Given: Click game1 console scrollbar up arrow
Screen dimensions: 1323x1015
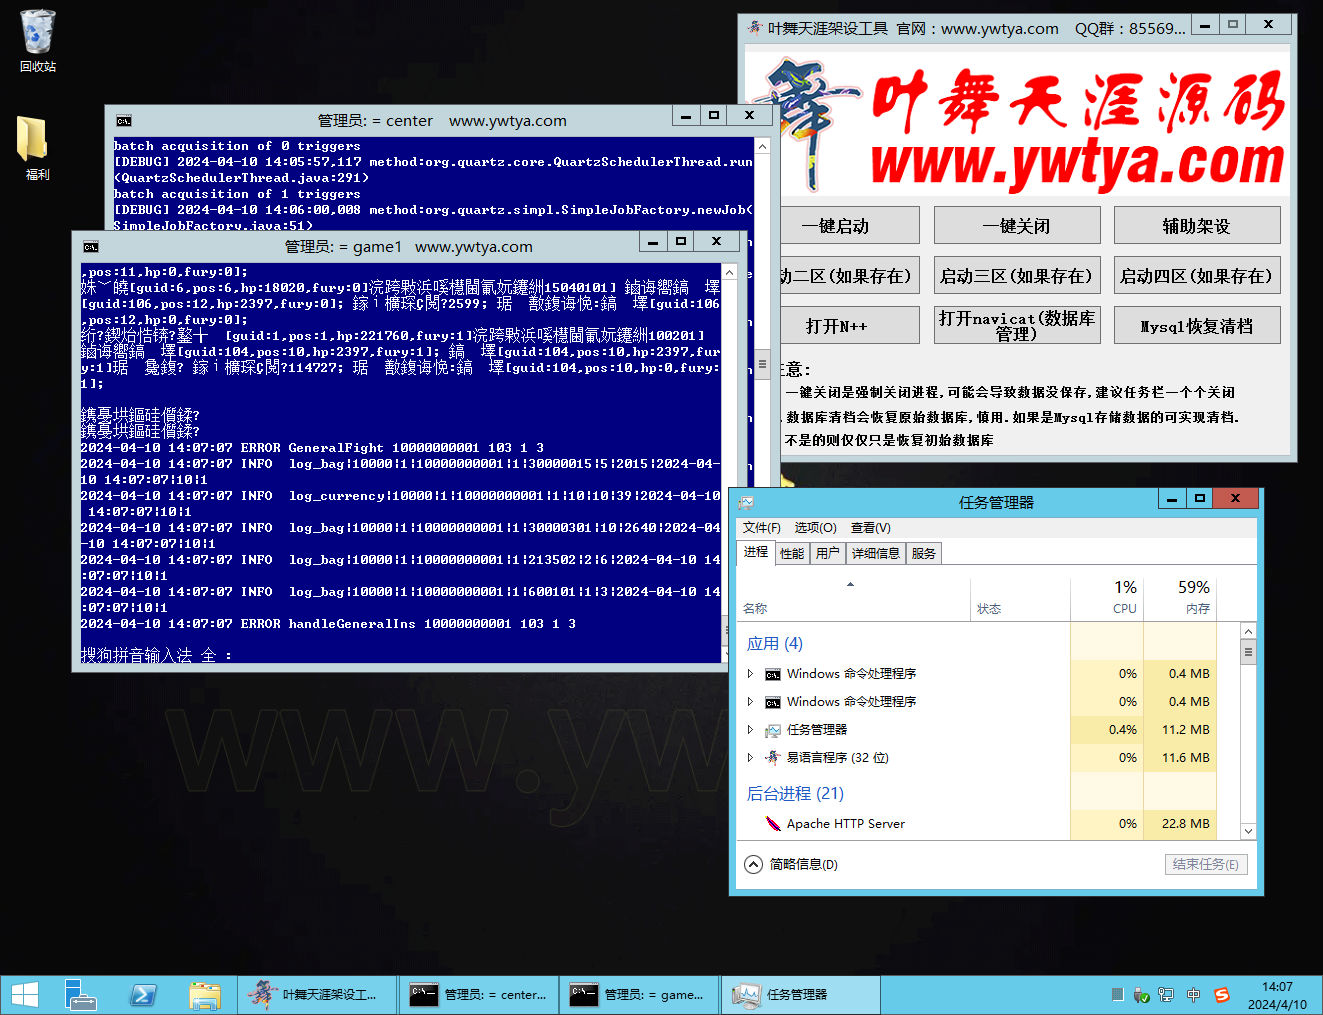Looking at the screenshot, I should coord(730,272).
